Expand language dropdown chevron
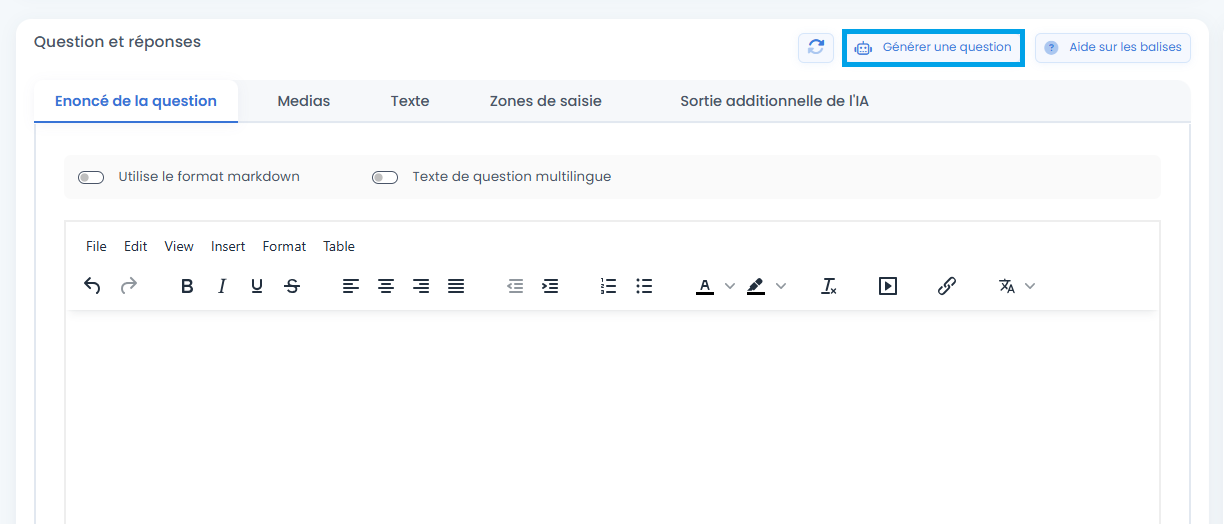This screenshot has height=524, width=1224. (1031, 286)
